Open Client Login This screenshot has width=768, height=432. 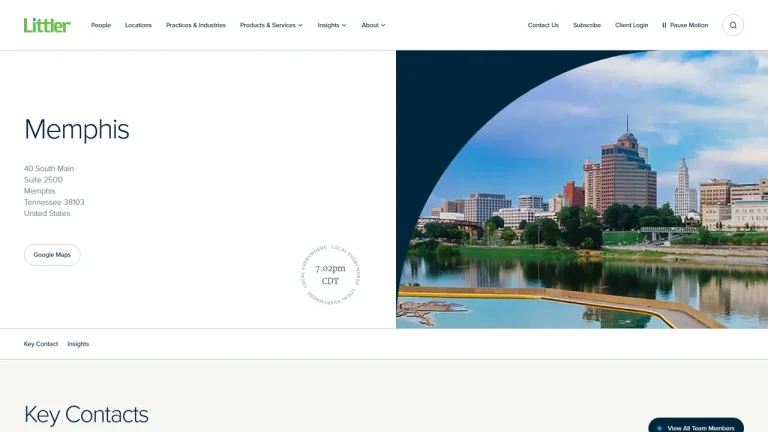(x=631, y=25)
